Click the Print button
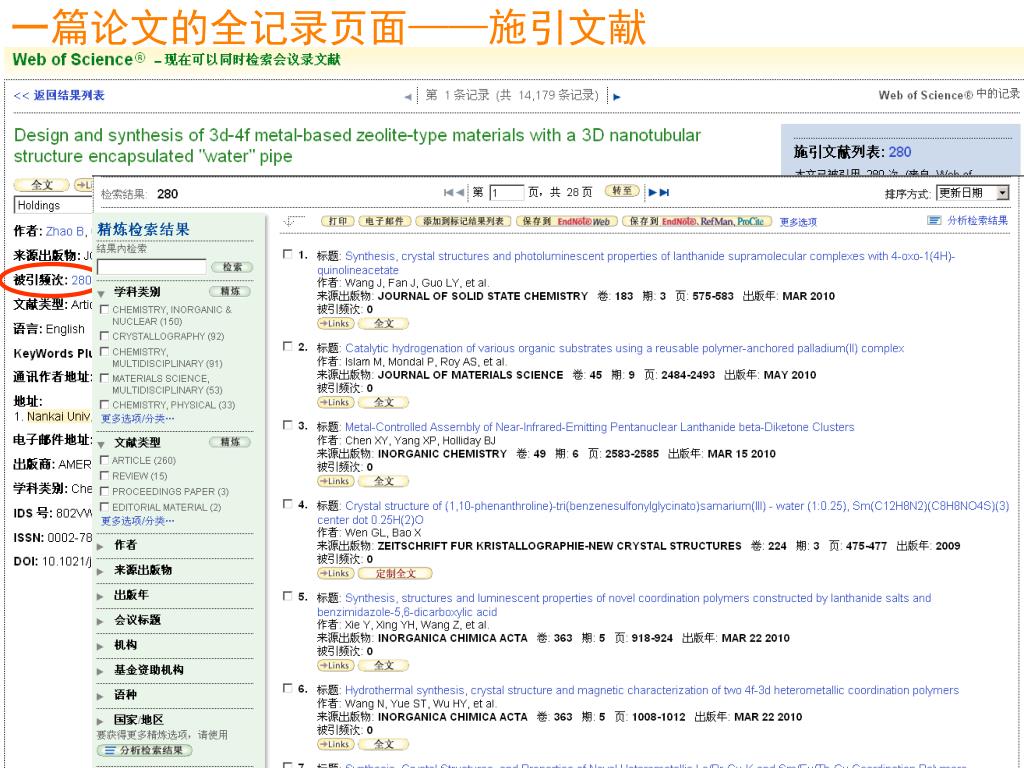 click(338, 221)
